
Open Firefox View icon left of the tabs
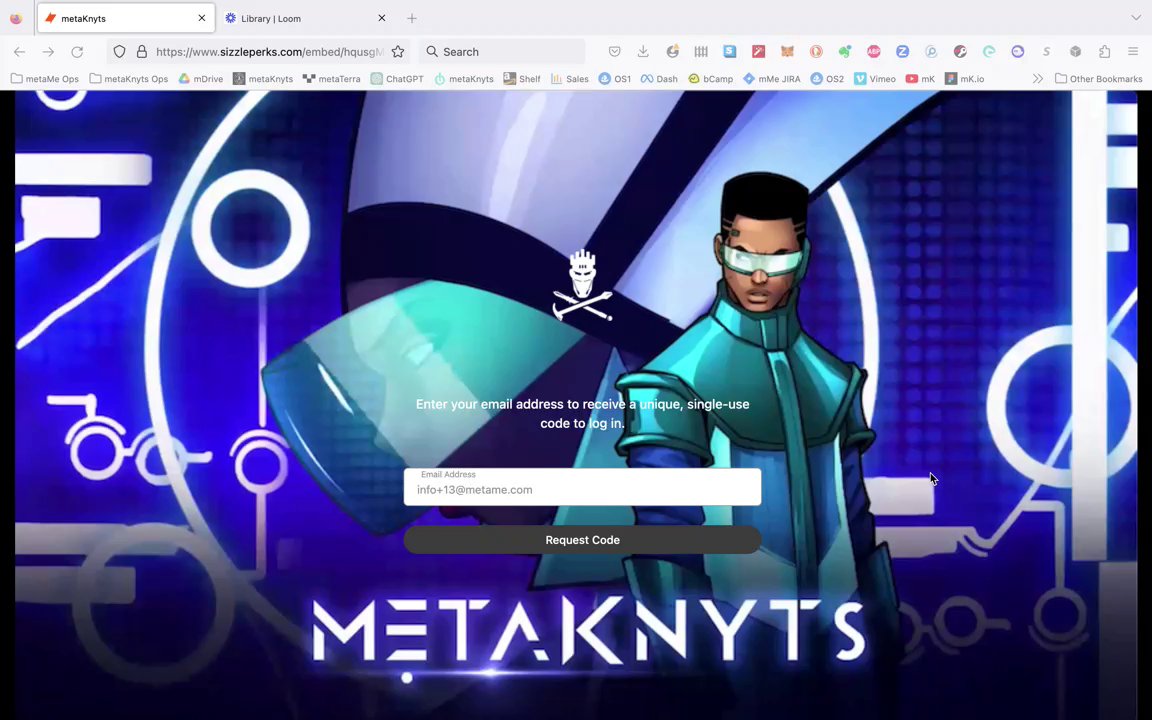click(x=15, y=18)
